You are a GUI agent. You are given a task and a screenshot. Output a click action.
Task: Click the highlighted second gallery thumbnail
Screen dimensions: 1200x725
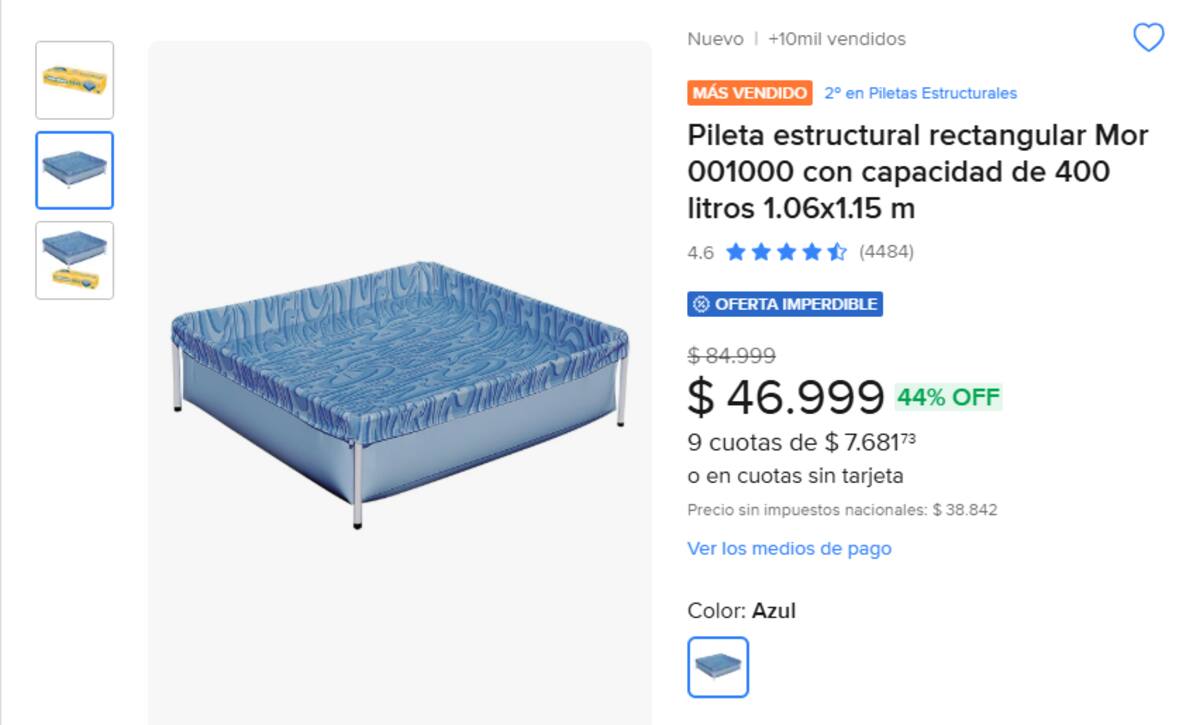74,170
